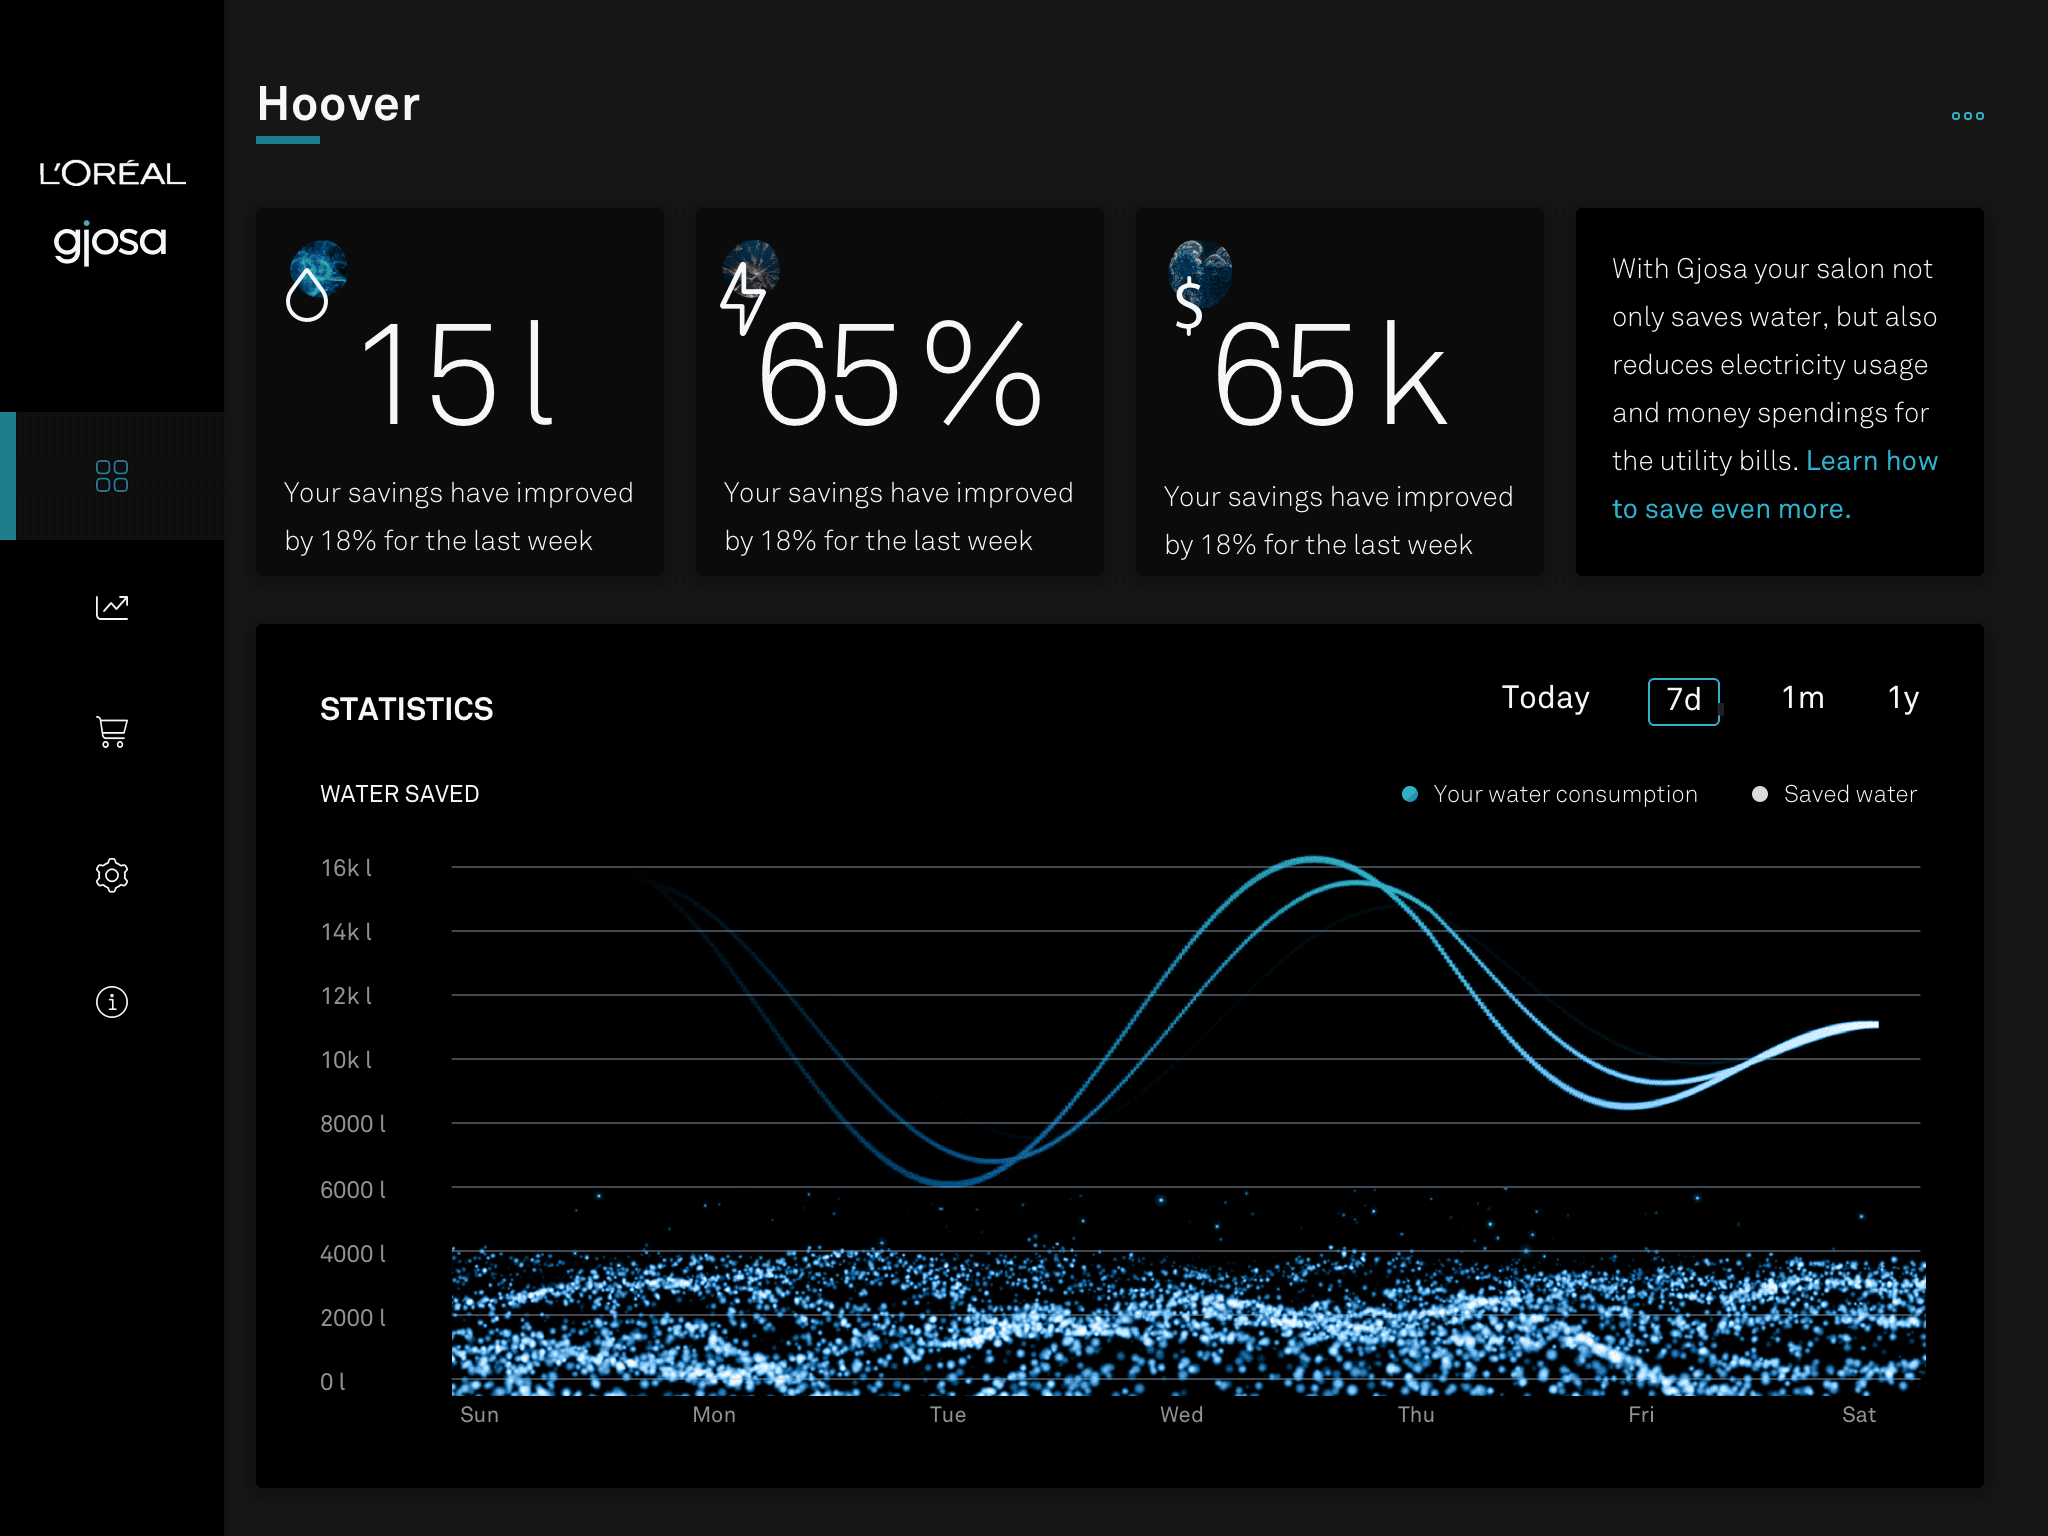Click the WATER SAVED label

(x=399, y=794)
